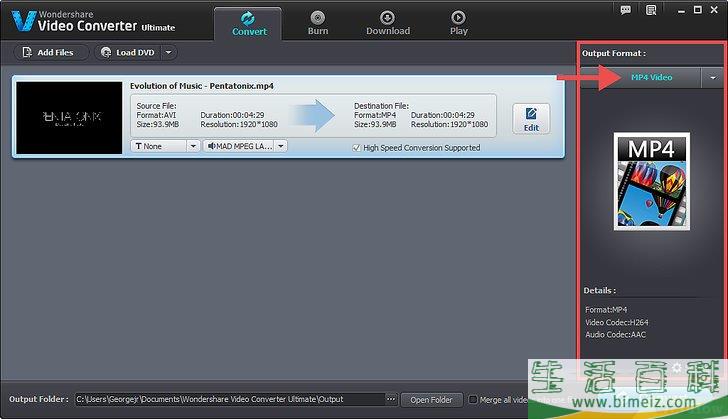Minimize the Video Converter window
This screenshot has height=419, width=728.
click(x=681, y=10)
